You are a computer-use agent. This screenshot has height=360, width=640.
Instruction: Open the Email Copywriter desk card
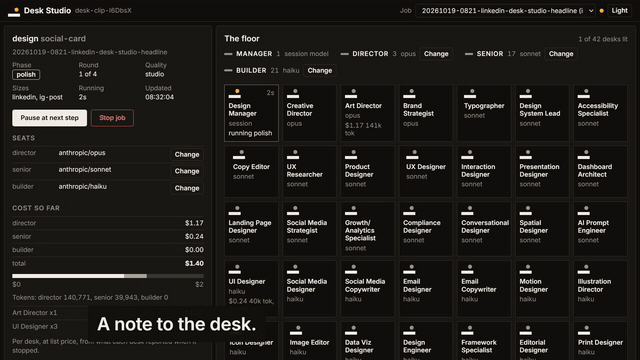[x=484, y=289]
